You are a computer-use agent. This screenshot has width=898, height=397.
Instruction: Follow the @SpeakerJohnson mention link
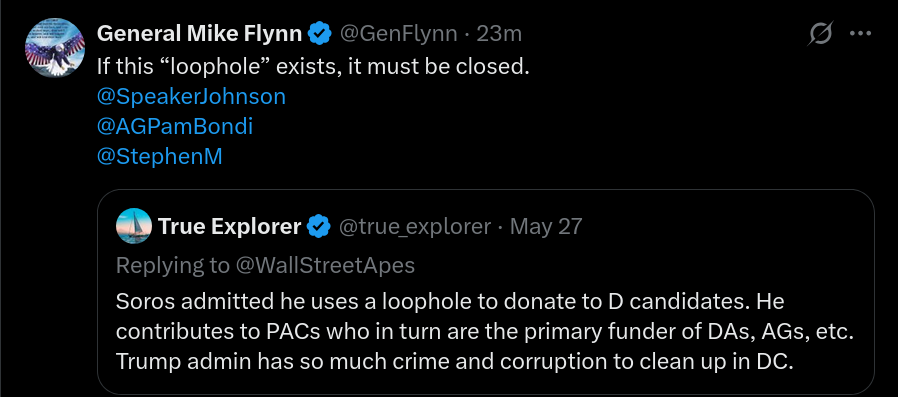coord(191,96)
